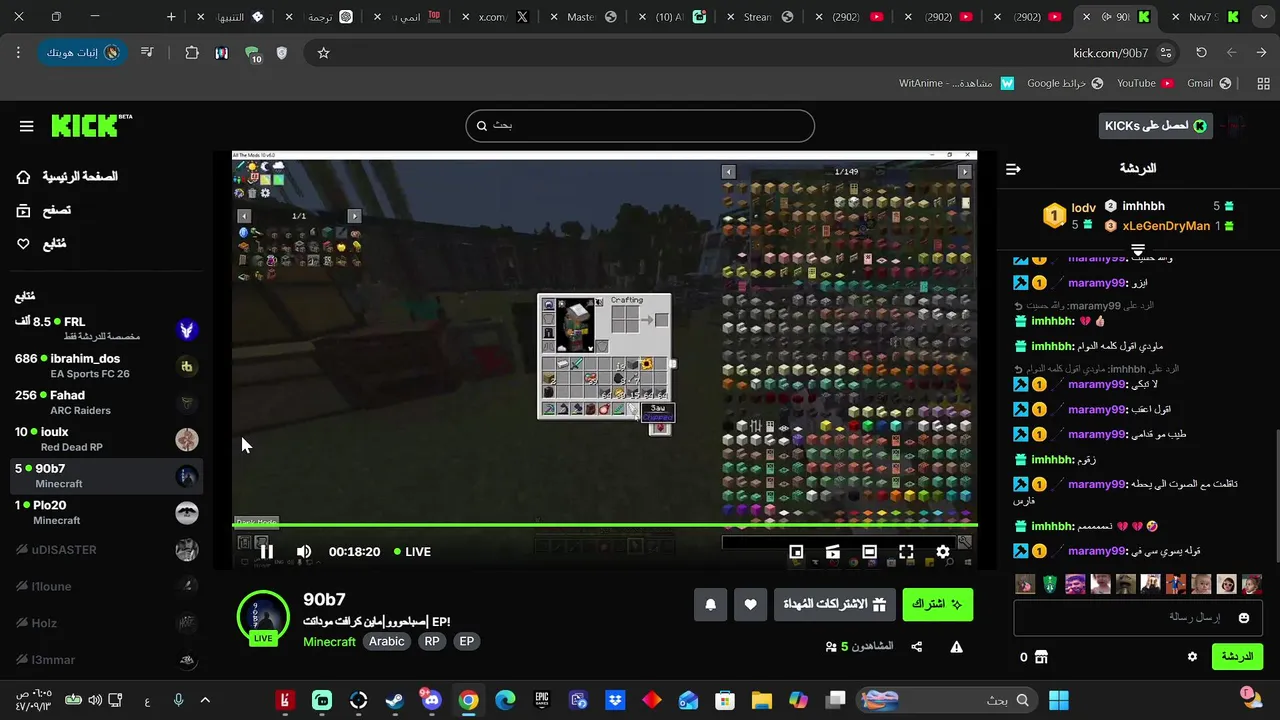The height and width of the screenshot is (720, 1280).
Task: Switch to the Stream browser tab
Action: pyautogui.click(x=757, y=17)
